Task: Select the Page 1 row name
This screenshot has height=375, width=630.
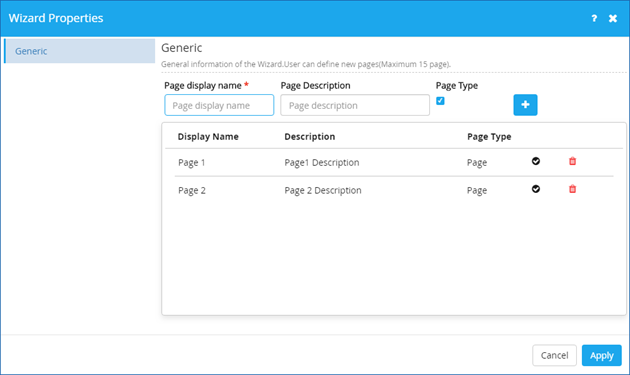Action: point(192,163)
